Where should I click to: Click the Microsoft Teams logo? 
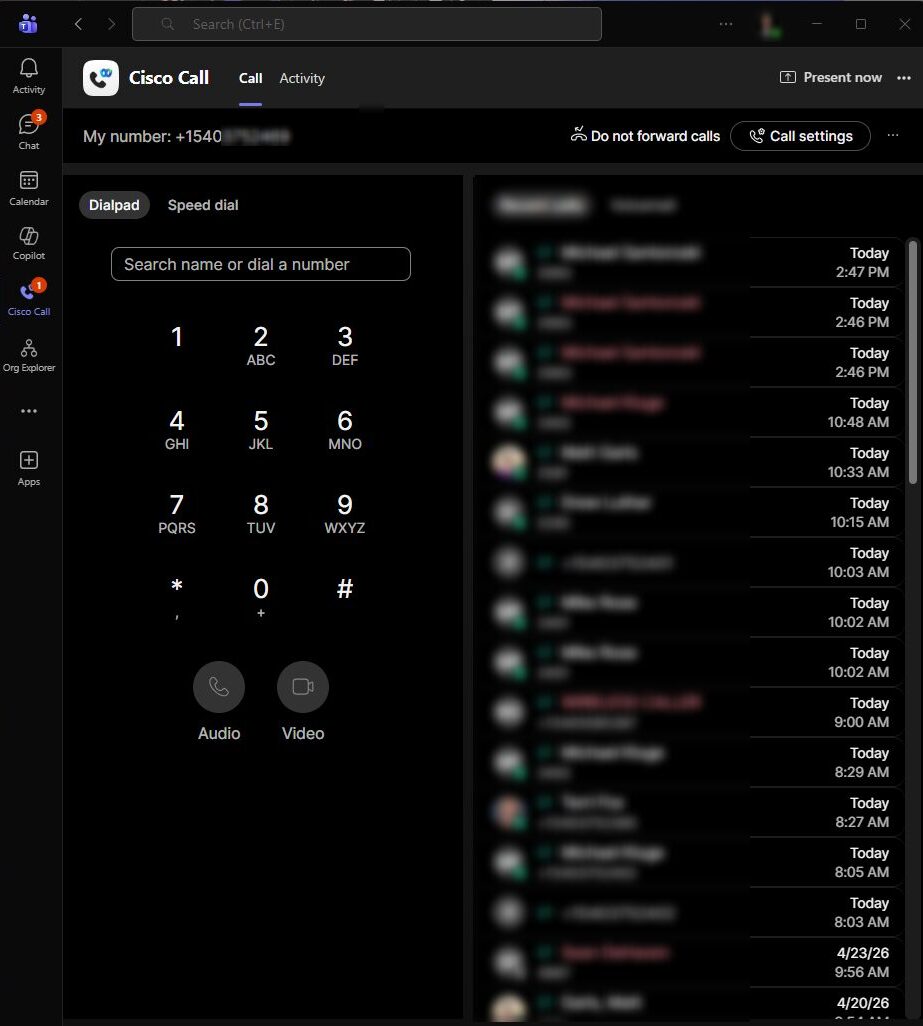click(28, 24)
